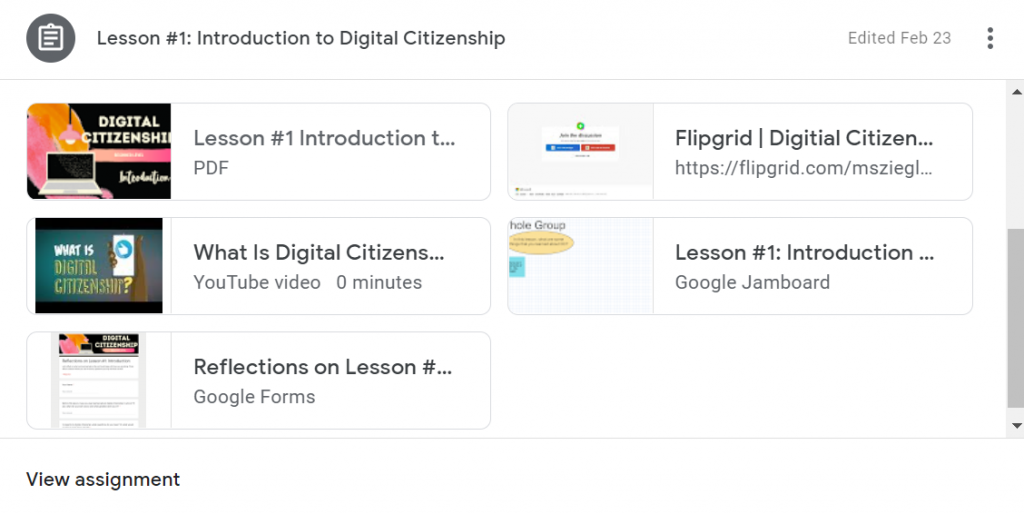Screen dimensions: 1024x514
Task: Follow the flipgrid.com URL text
Action: (803, 168)
